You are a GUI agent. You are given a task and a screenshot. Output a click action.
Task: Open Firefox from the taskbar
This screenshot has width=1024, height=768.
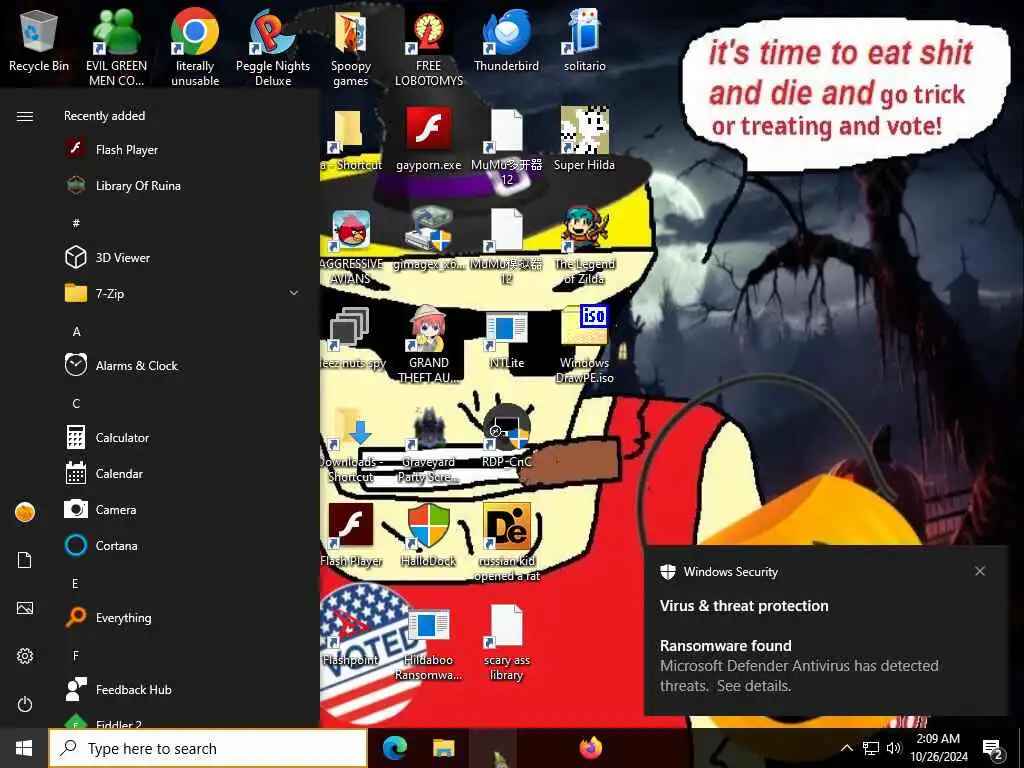tap(590, 748)
